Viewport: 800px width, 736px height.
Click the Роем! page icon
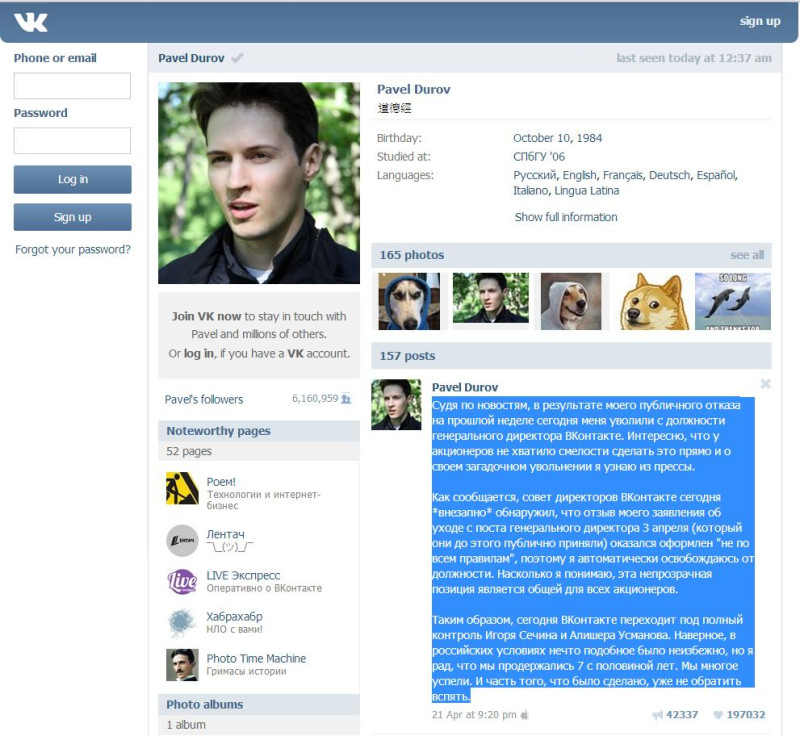coord(182,488)
